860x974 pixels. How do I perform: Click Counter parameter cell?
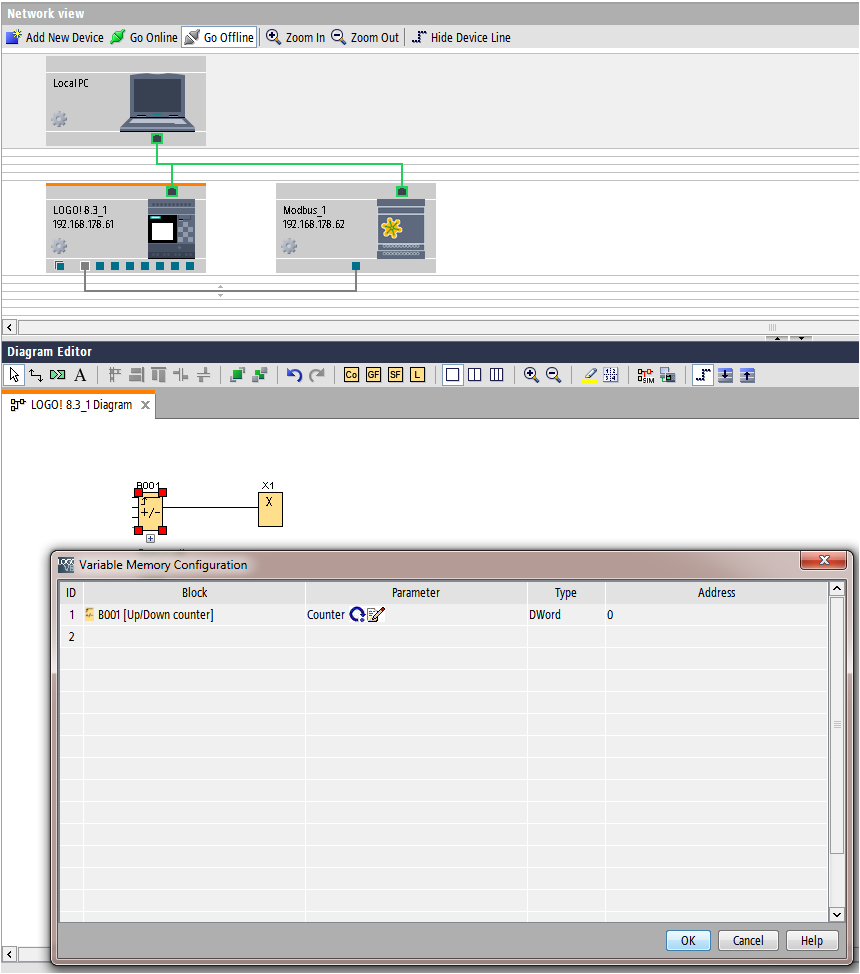pos(416,614)
